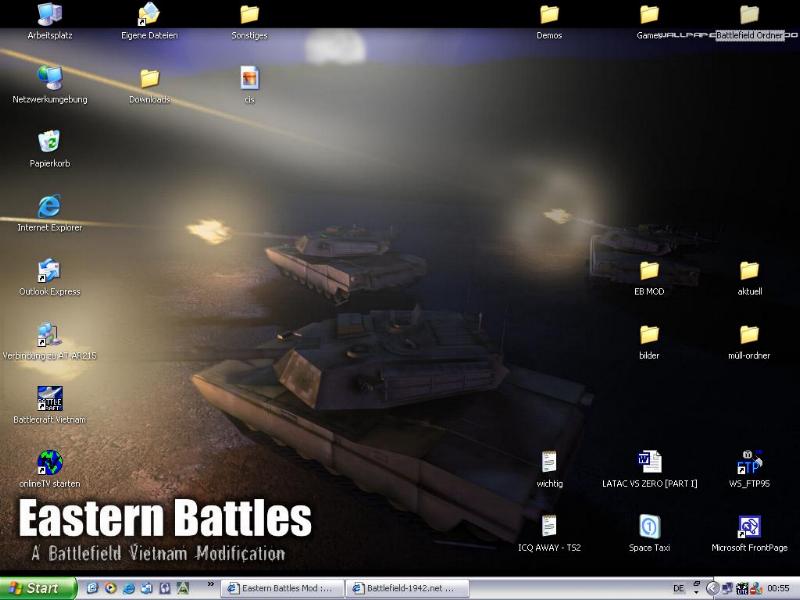Screen dimensions: 800x600
Task: Launch Microsoft FrontPage shortcut
Action: point(749,527)
